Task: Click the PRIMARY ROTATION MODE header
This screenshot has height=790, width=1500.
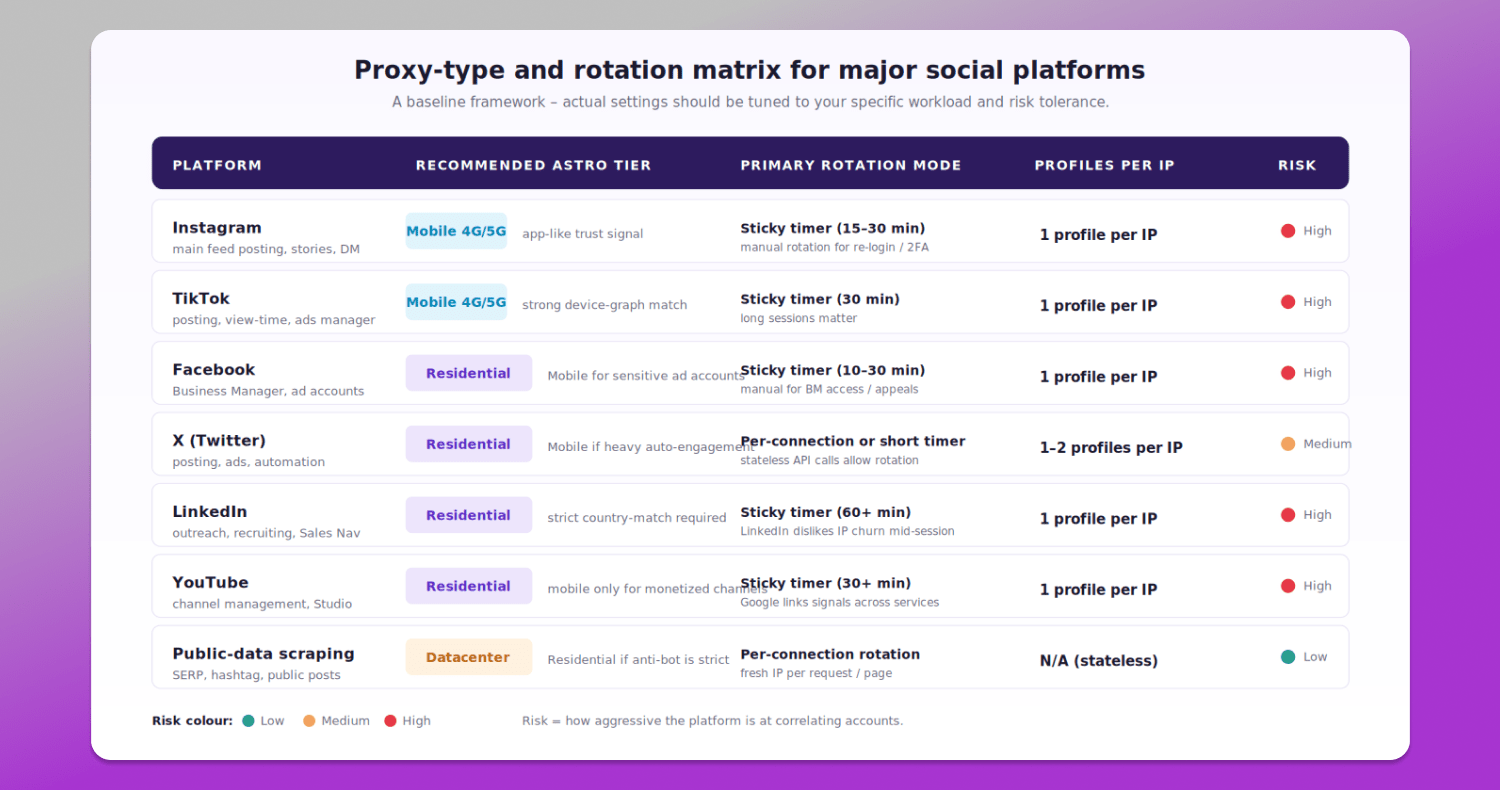Action: [x=851, y=165]
